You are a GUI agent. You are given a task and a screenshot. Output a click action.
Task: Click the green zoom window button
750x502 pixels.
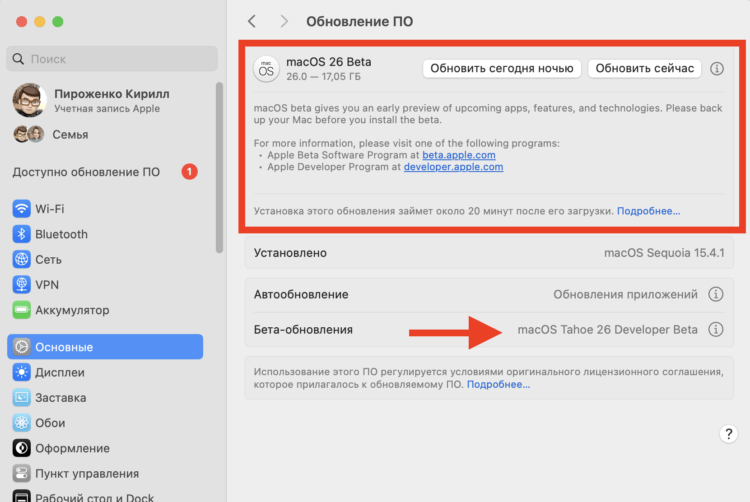click(x=58, y=22)
